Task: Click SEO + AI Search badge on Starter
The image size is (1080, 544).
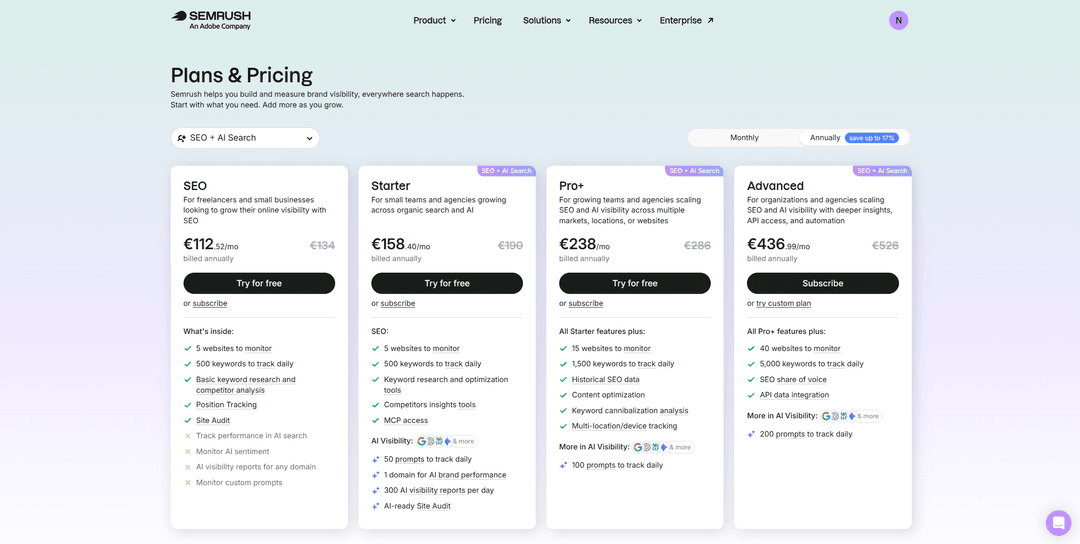Action: (506, 171)
